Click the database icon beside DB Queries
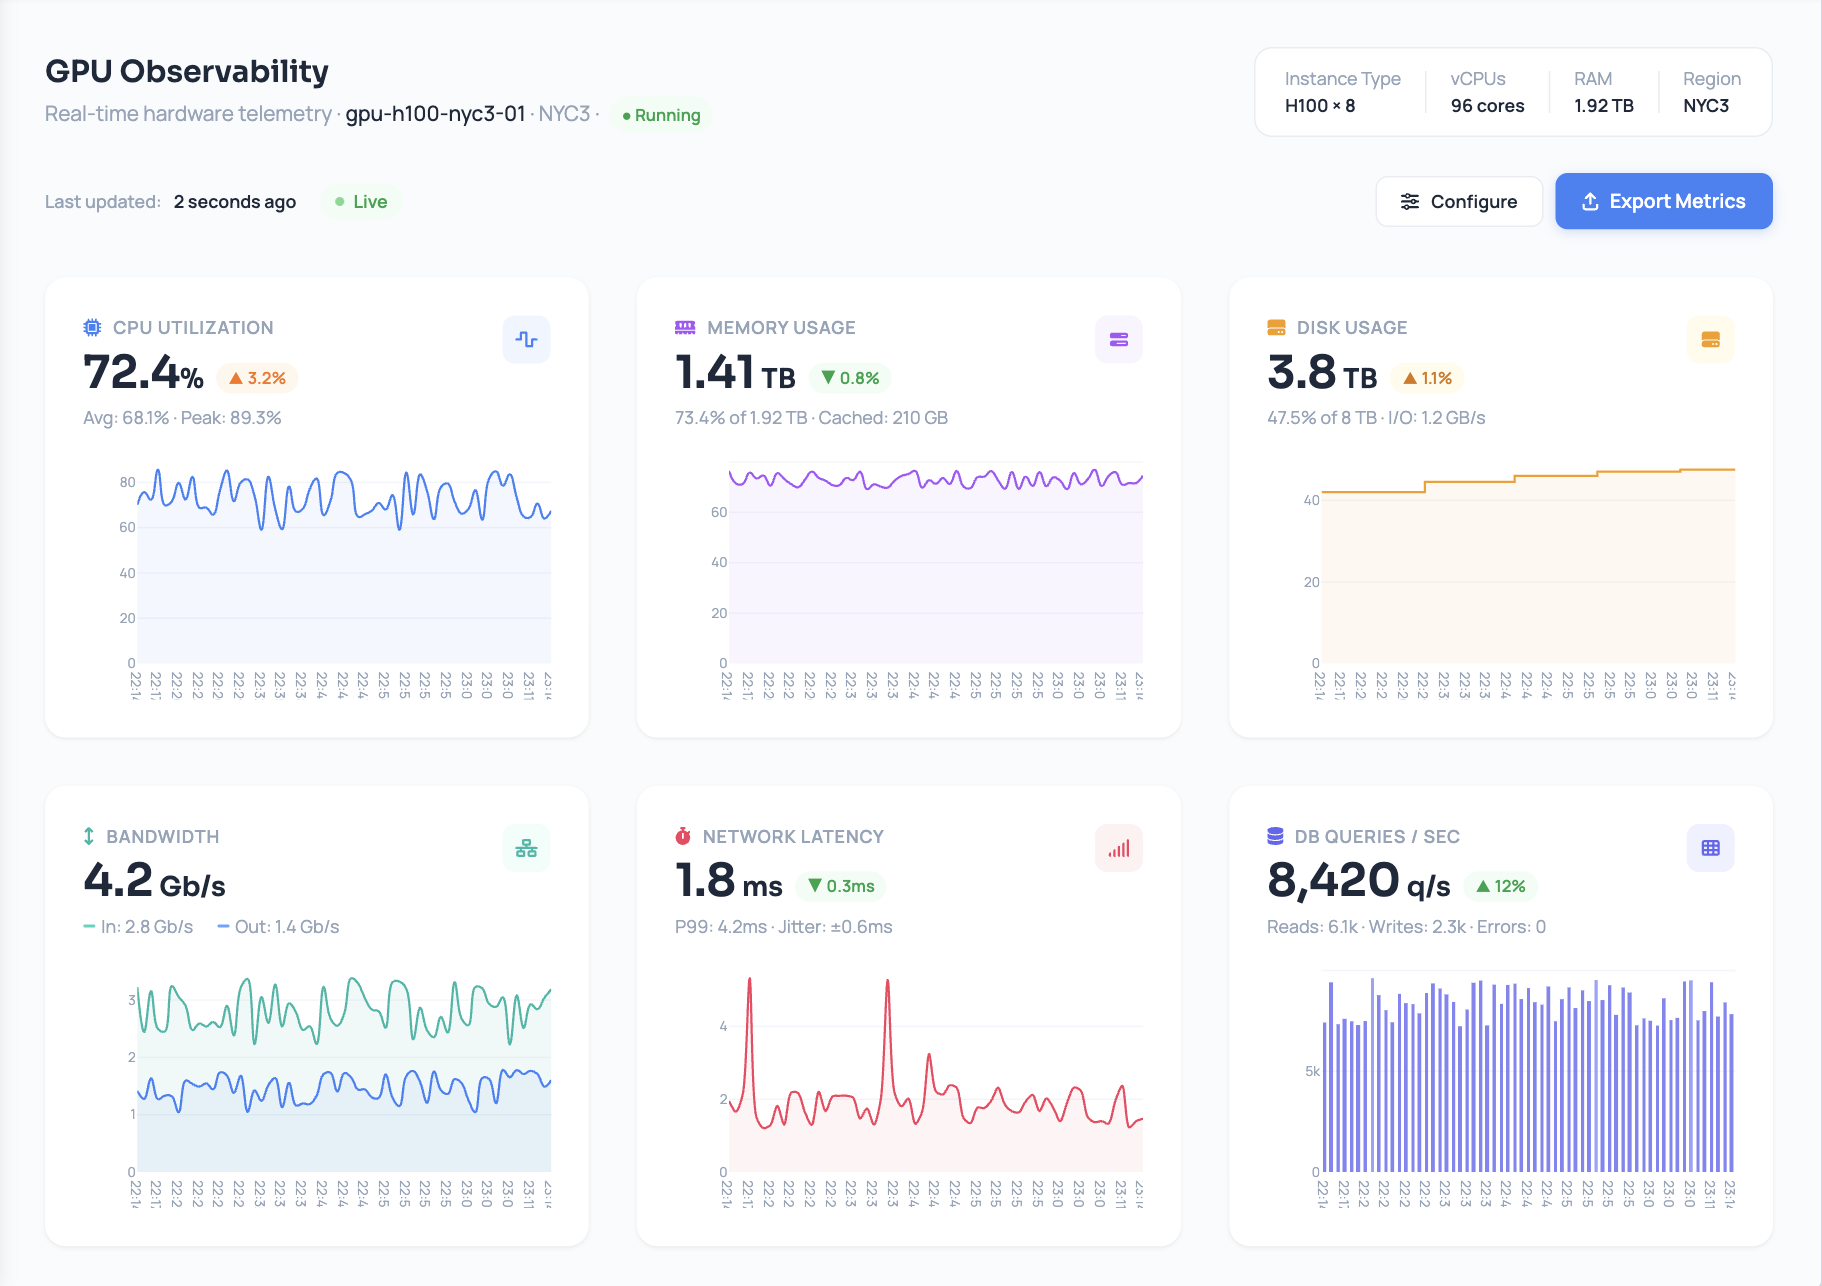Viewport: 1822px width, 1286px height. coord(1275,836)
